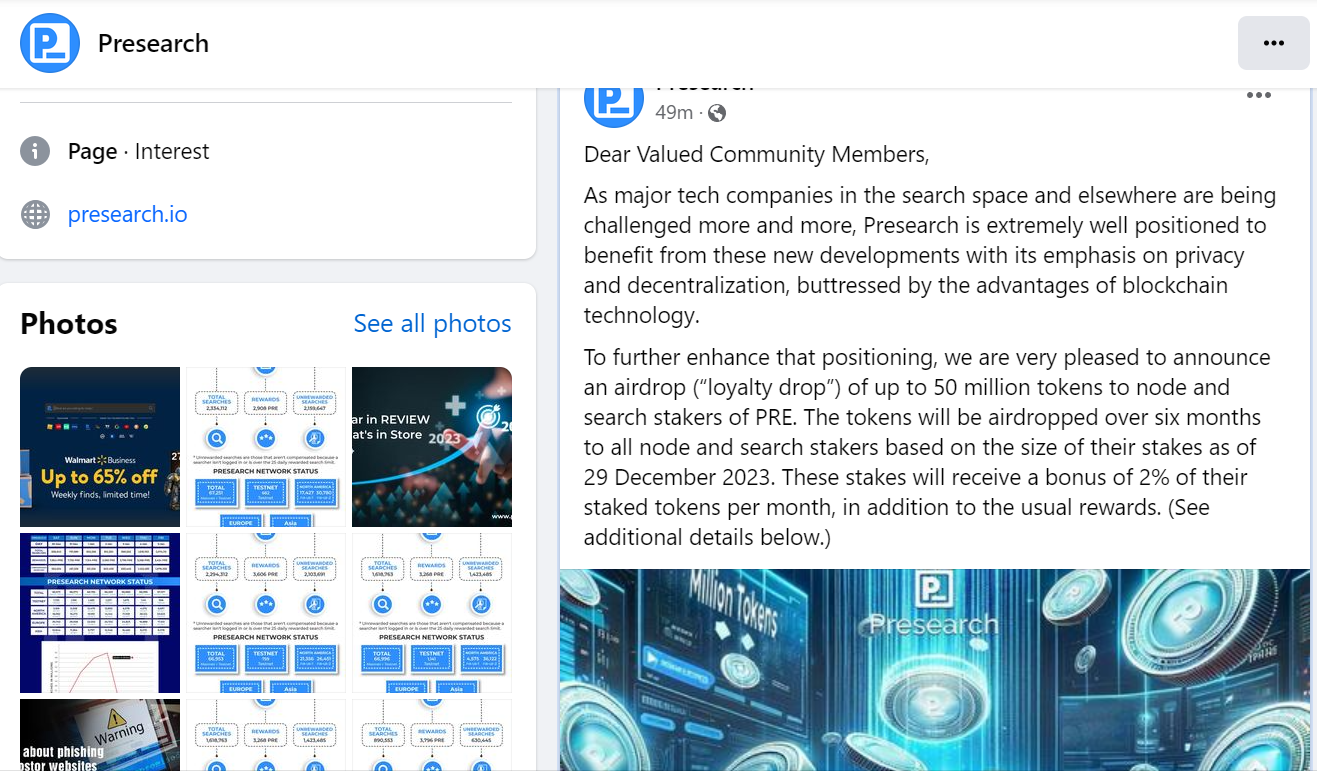Open the See all photos link
1317x771 pixels.
point(432,324)
